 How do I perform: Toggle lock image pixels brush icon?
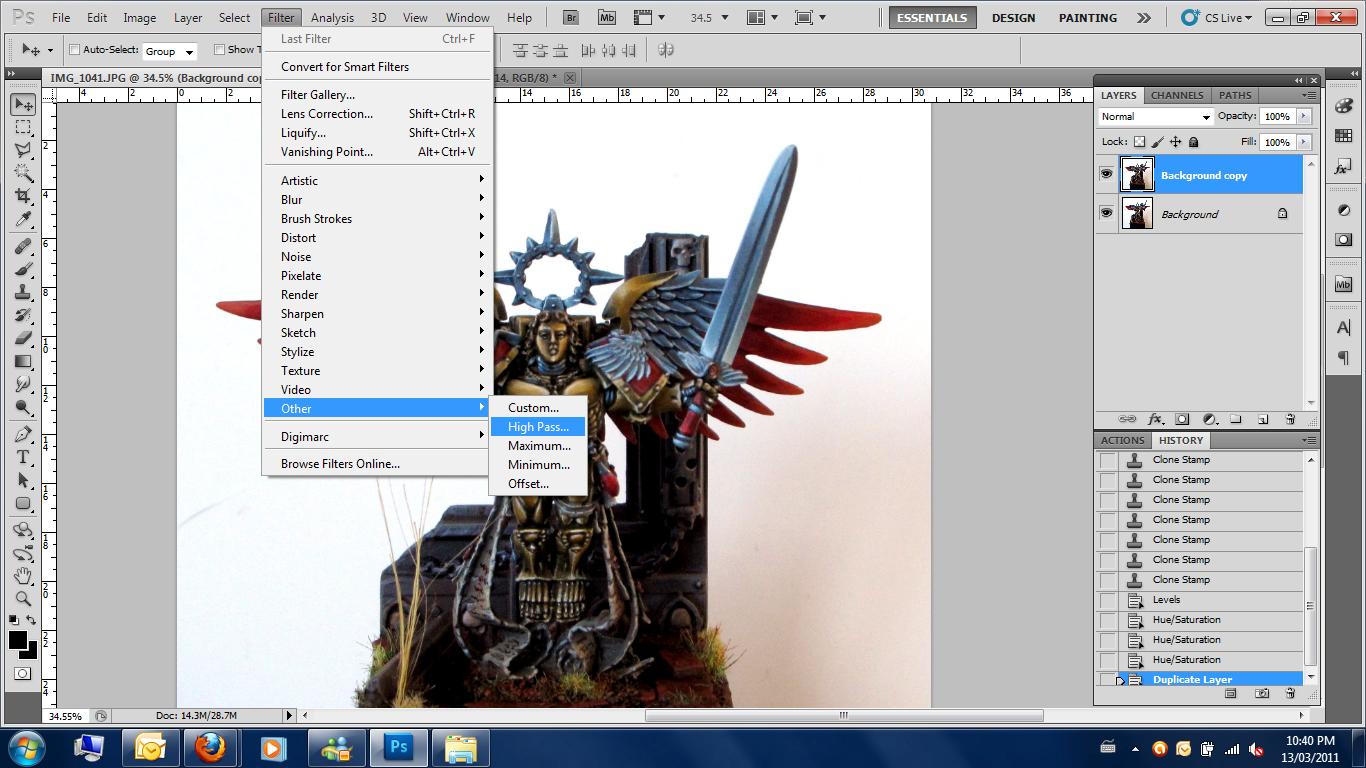tap(1157, 142)
